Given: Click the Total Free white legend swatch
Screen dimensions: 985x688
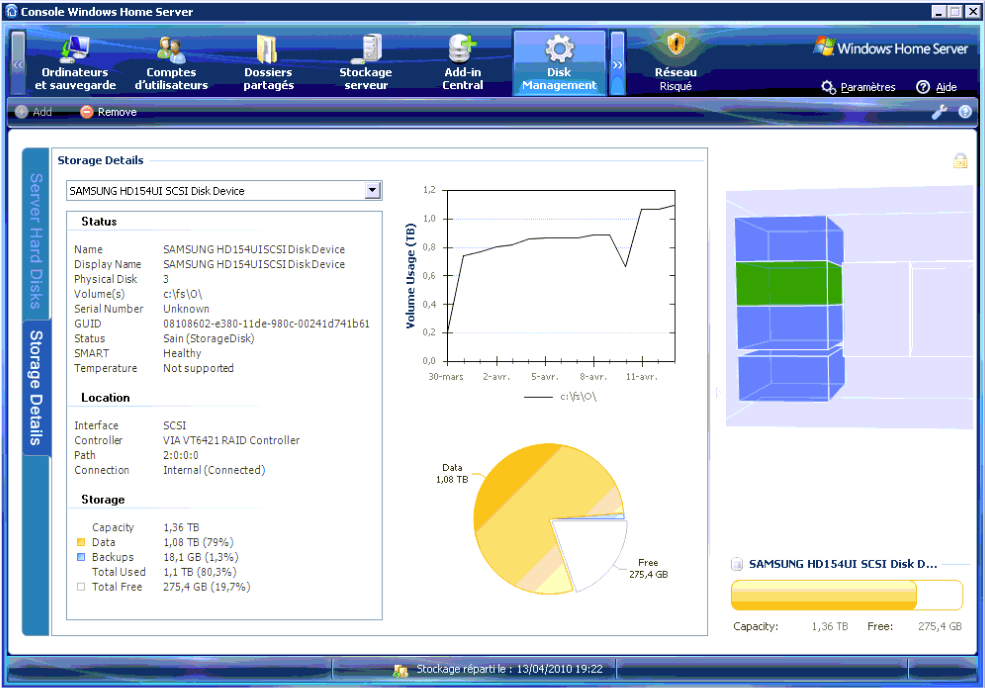Looking at the screenshot, I should [80, 587].
